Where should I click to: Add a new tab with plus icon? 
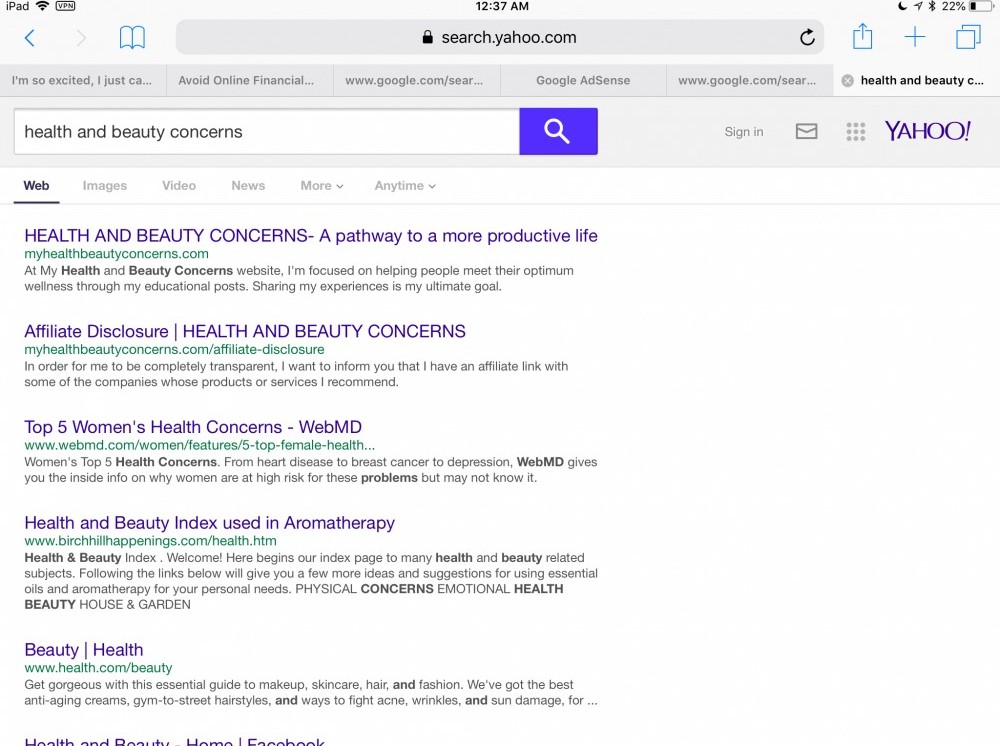coord(915,37)
